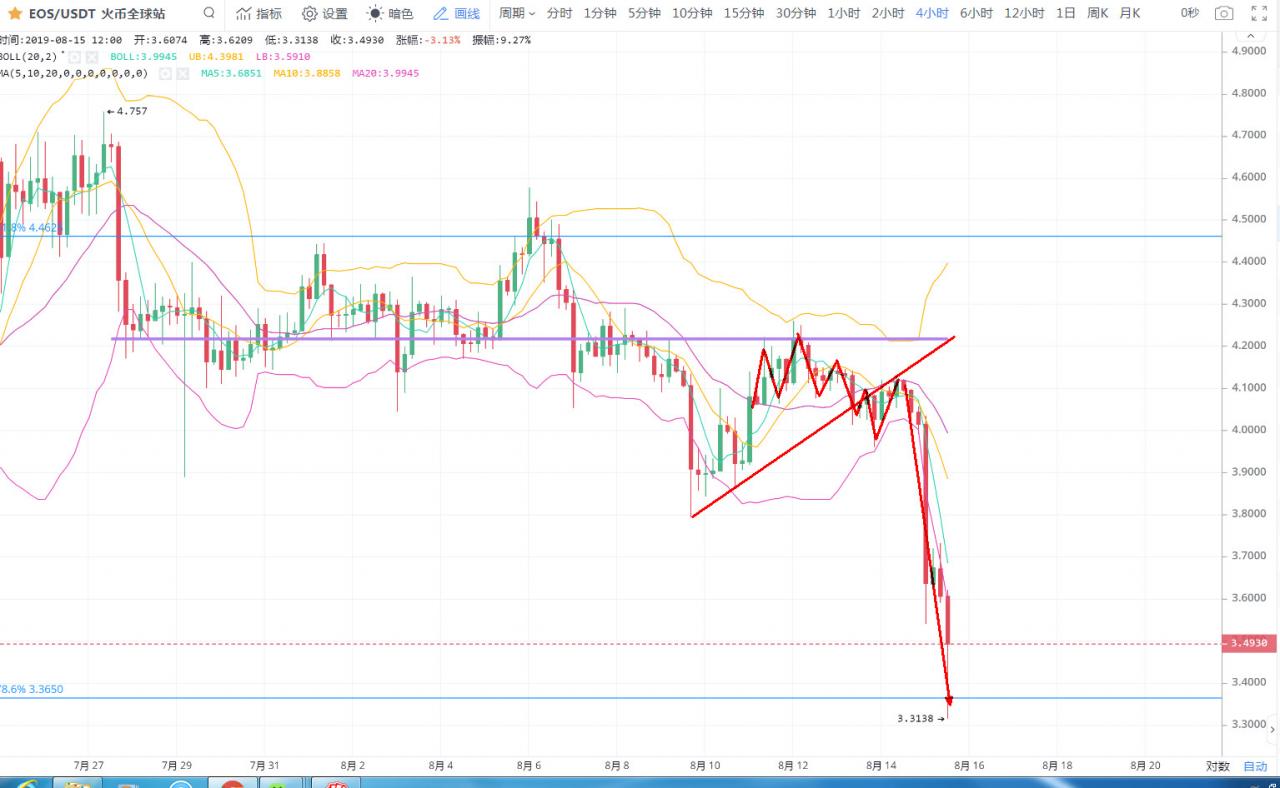Click the current price tag 3.4930
Viewport: 1280px width, 788px height.
coord(1250,643)
